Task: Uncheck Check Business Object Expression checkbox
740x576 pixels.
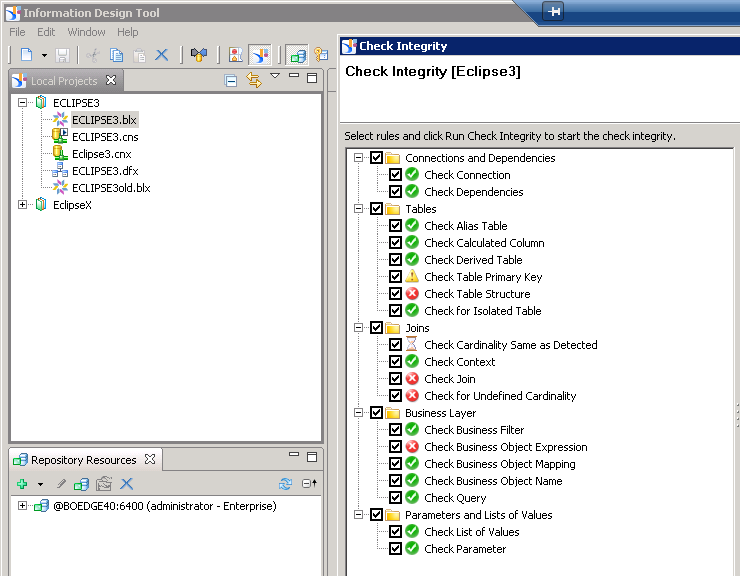Action: click(395, 447)
